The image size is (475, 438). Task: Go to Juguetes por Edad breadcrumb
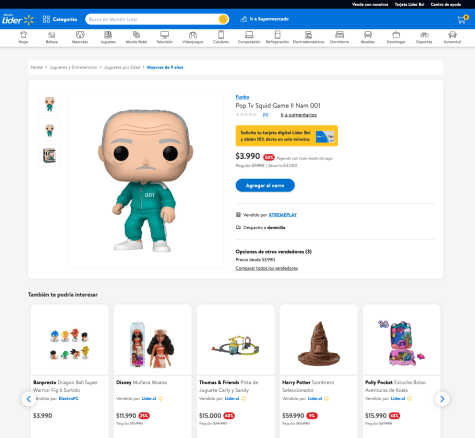pos(122,67)
